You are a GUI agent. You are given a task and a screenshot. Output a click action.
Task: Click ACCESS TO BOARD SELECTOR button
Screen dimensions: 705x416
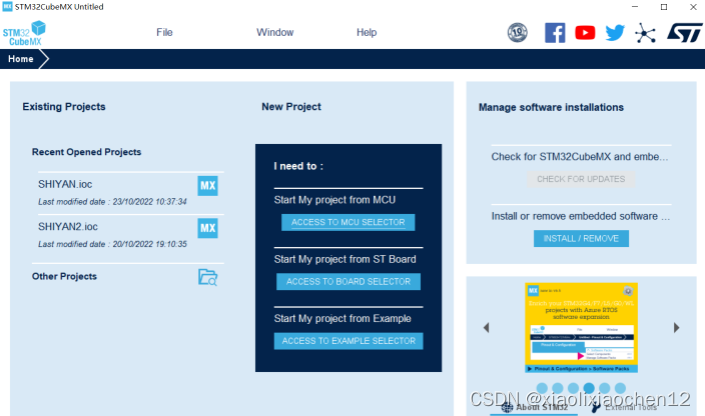(x=348, y=282)
